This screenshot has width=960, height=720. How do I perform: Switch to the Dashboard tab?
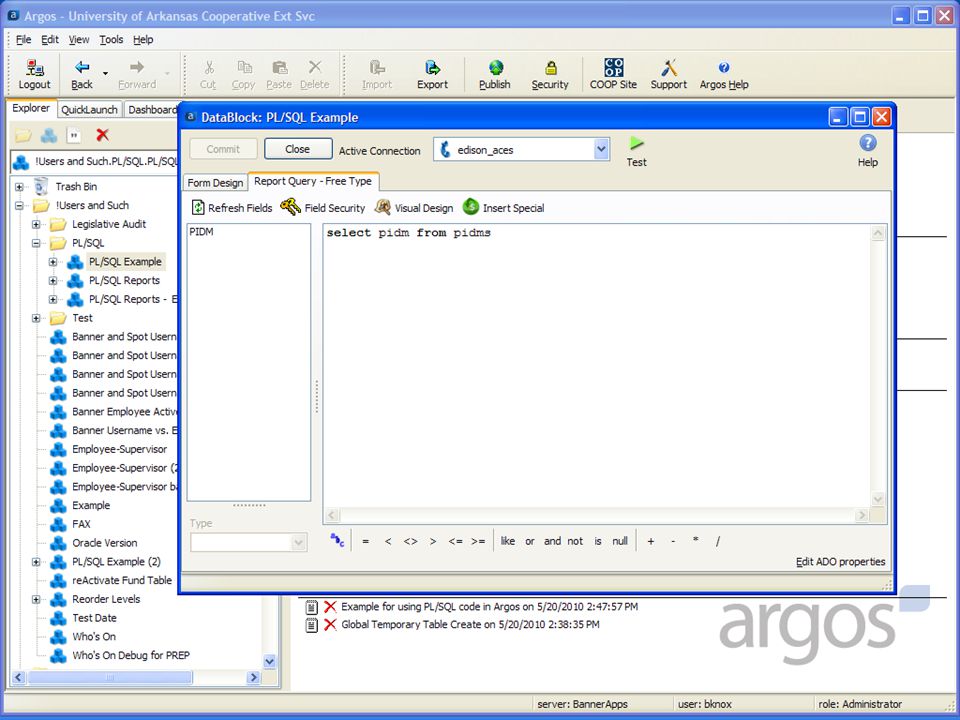(x=152, y=110)
